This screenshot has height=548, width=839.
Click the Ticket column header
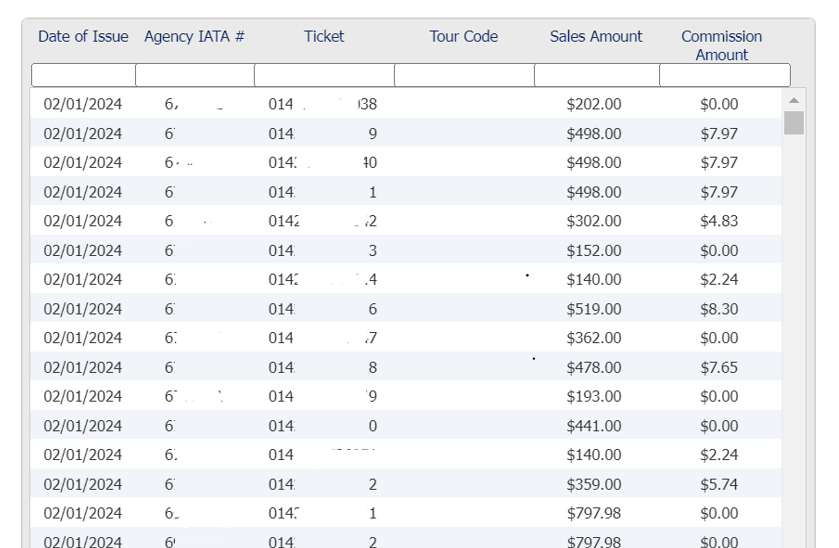tap(324, 37)
